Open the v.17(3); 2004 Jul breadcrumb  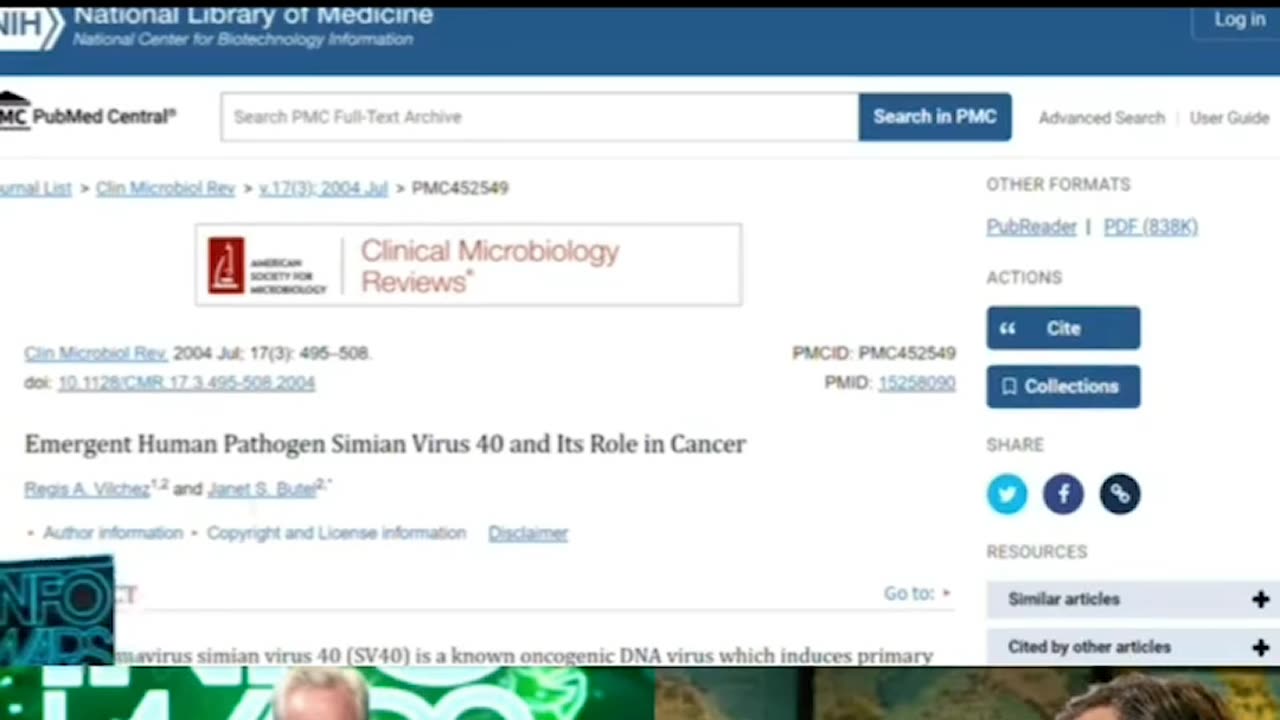point(323,188)
